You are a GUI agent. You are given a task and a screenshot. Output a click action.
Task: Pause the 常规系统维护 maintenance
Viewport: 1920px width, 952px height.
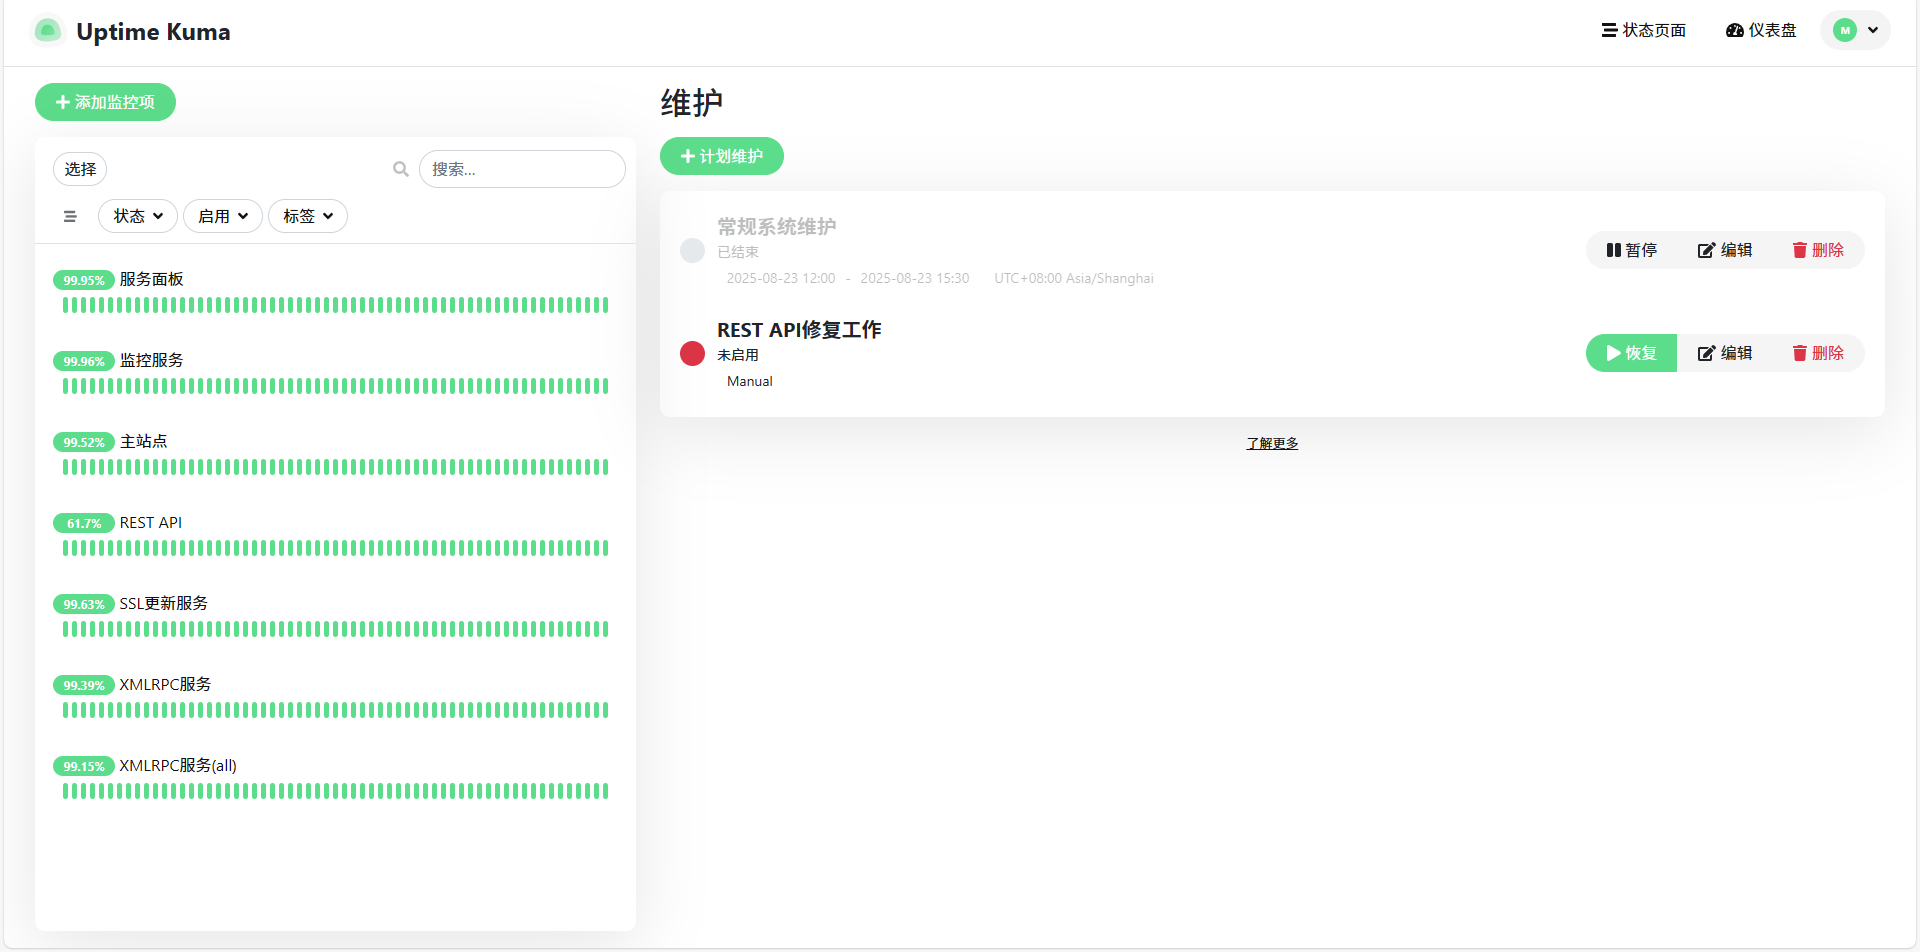pos(1632,250)
